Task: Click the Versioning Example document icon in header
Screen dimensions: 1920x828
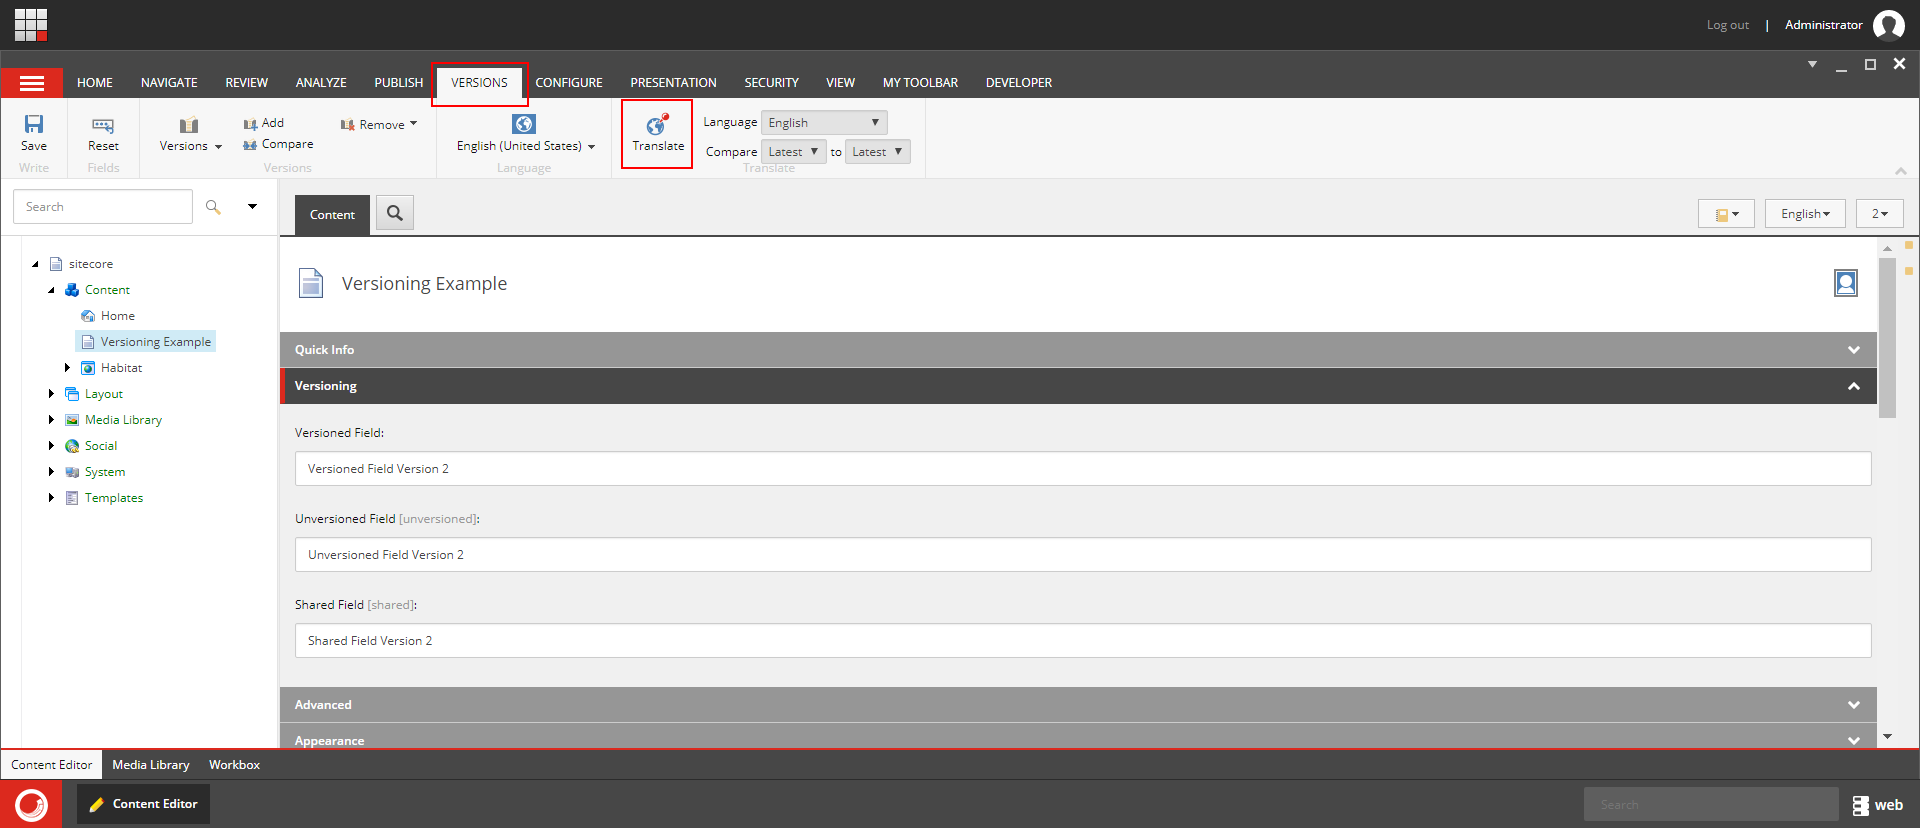Action: pos(311,283)
